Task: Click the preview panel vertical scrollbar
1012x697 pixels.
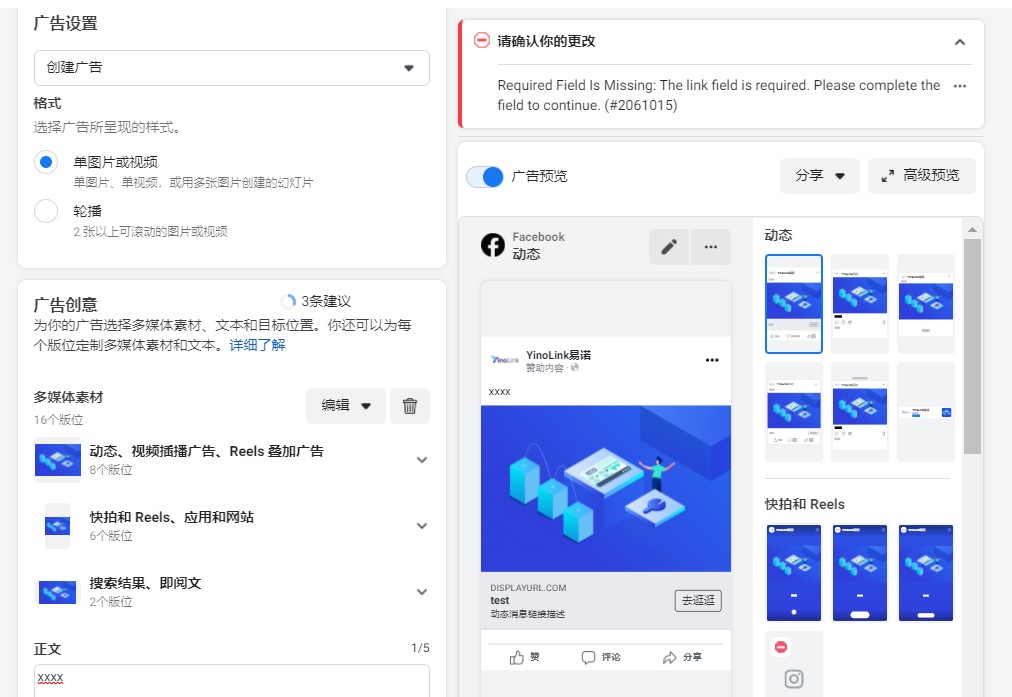Action: click(x=972, y=347)
